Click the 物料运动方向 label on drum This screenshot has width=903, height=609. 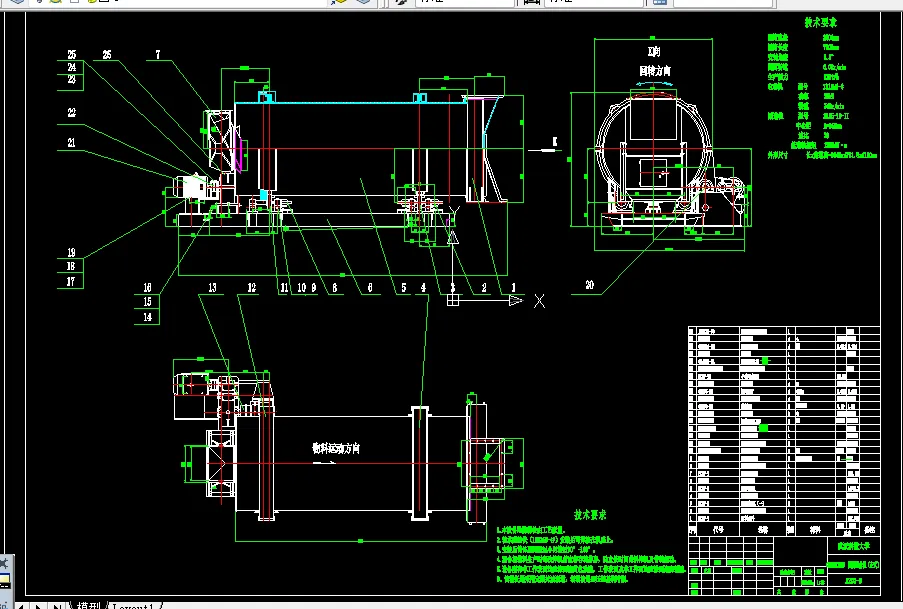point(336,448)
